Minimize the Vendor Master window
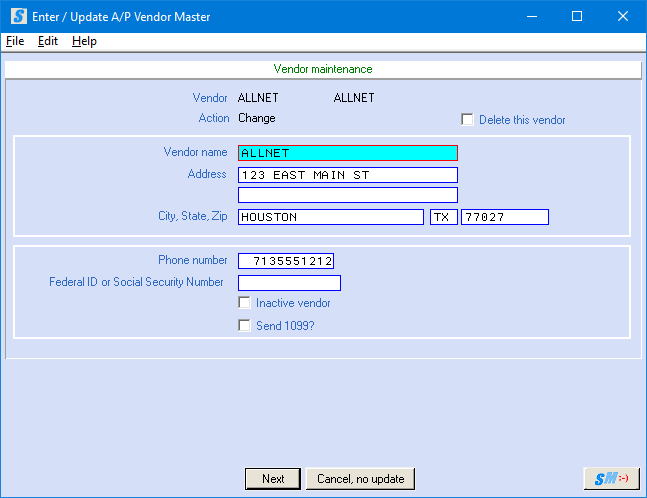The height and width of the screenshot is (498, 647). (x=532, y=17)
